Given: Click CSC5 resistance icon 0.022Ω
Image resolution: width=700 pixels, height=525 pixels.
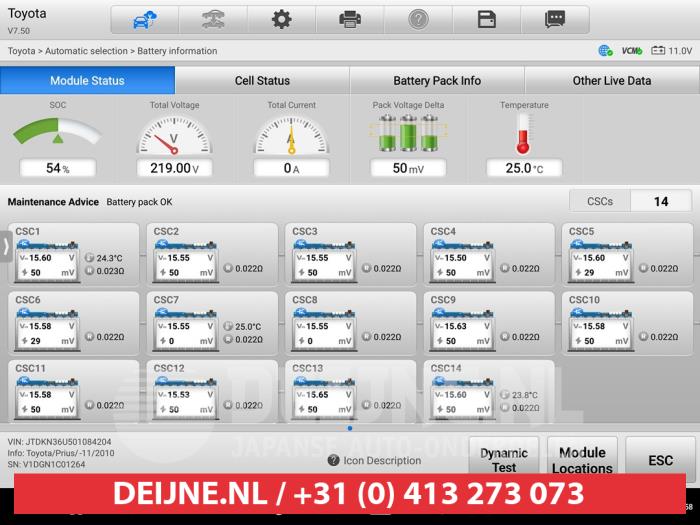Looking at the screenshot, I should (x=643, y=268).
